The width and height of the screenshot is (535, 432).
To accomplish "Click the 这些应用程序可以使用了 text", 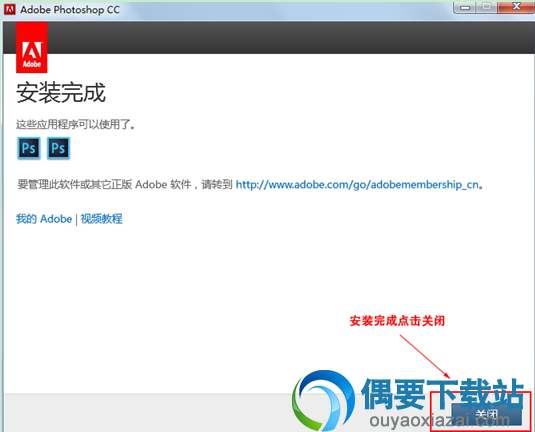I will (75, 124).
